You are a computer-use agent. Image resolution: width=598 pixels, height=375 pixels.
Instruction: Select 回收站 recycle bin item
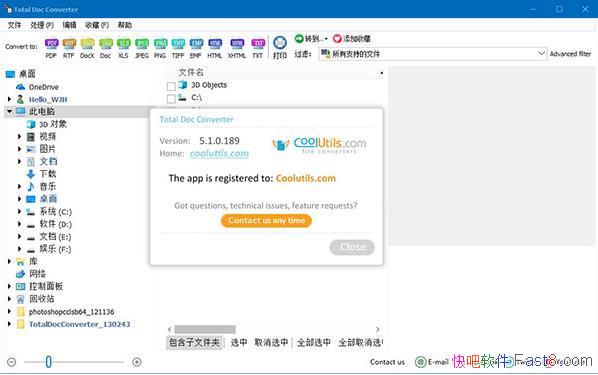42,299
